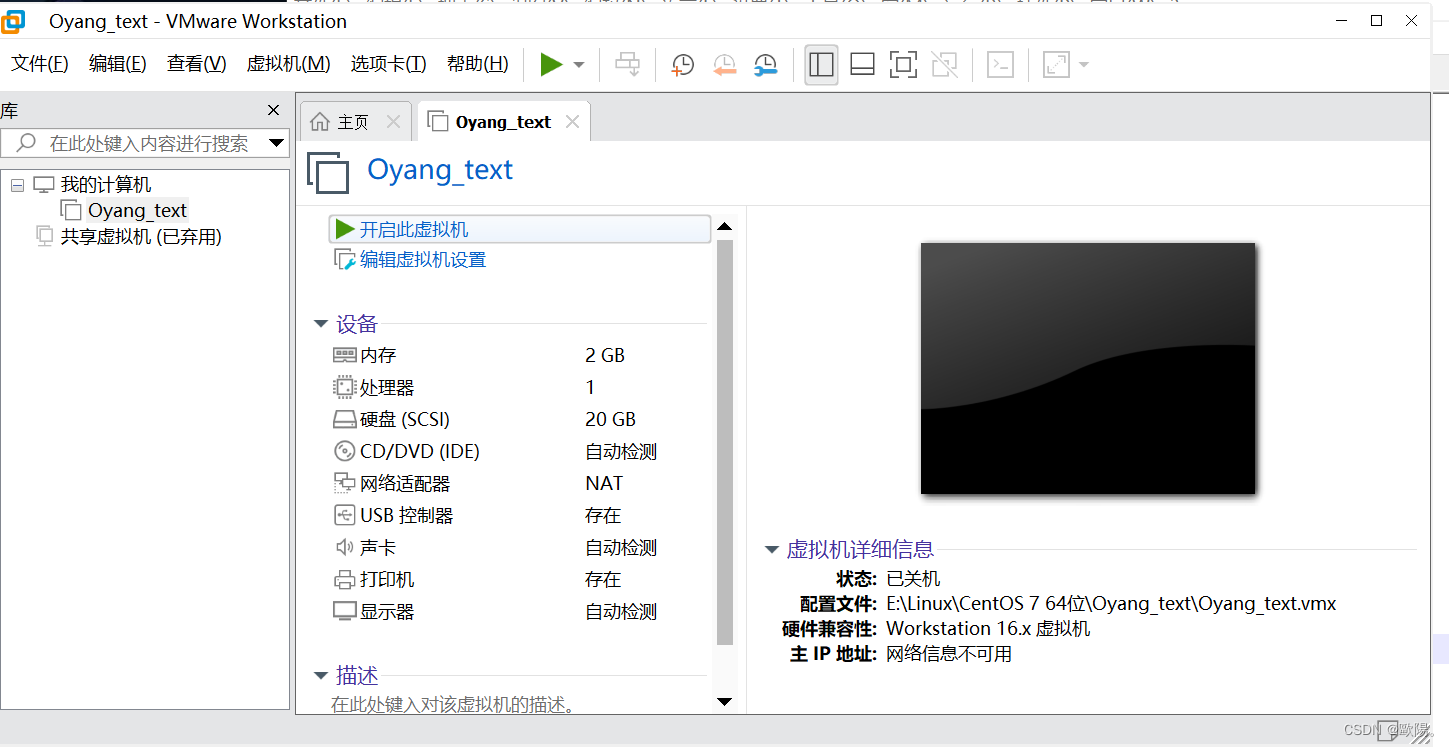Screen dimensions: 1449x747
Task: Click the vertical scrollbar thumb in device panel
Action: [x=725, y=442]
